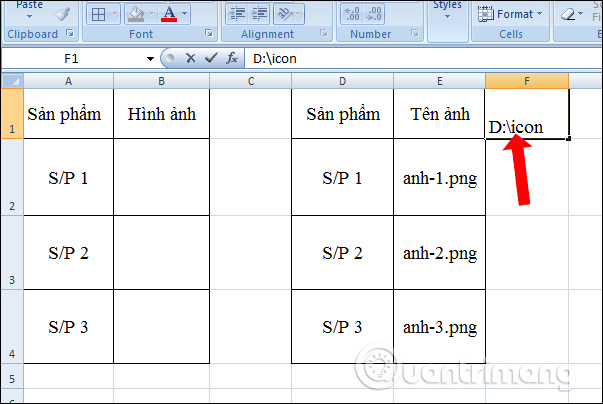This screenshot has width=603, height=404.
Task: Confirm the entry with the checkmark icon
Action: tap(211, 58)
